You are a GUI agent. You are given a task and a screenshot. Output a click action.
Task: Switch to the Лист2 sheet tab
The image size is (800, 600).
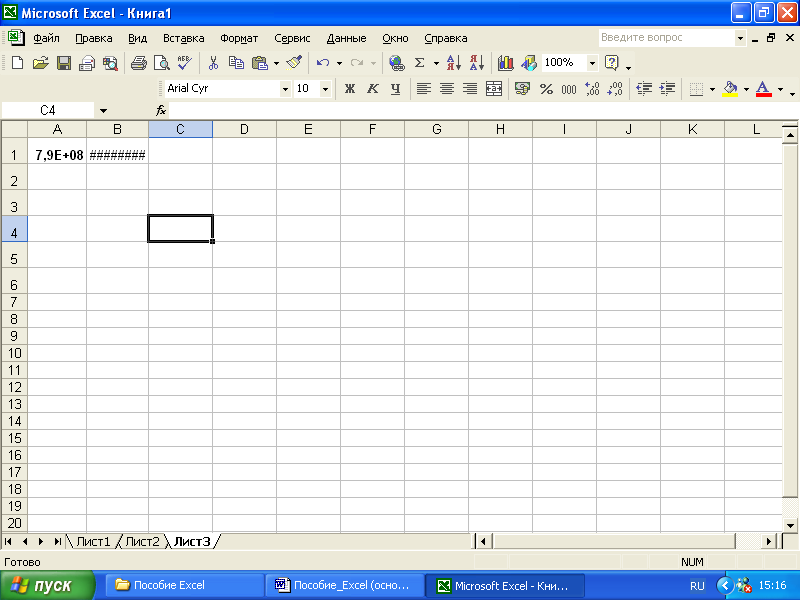click(x=142, y=541)
